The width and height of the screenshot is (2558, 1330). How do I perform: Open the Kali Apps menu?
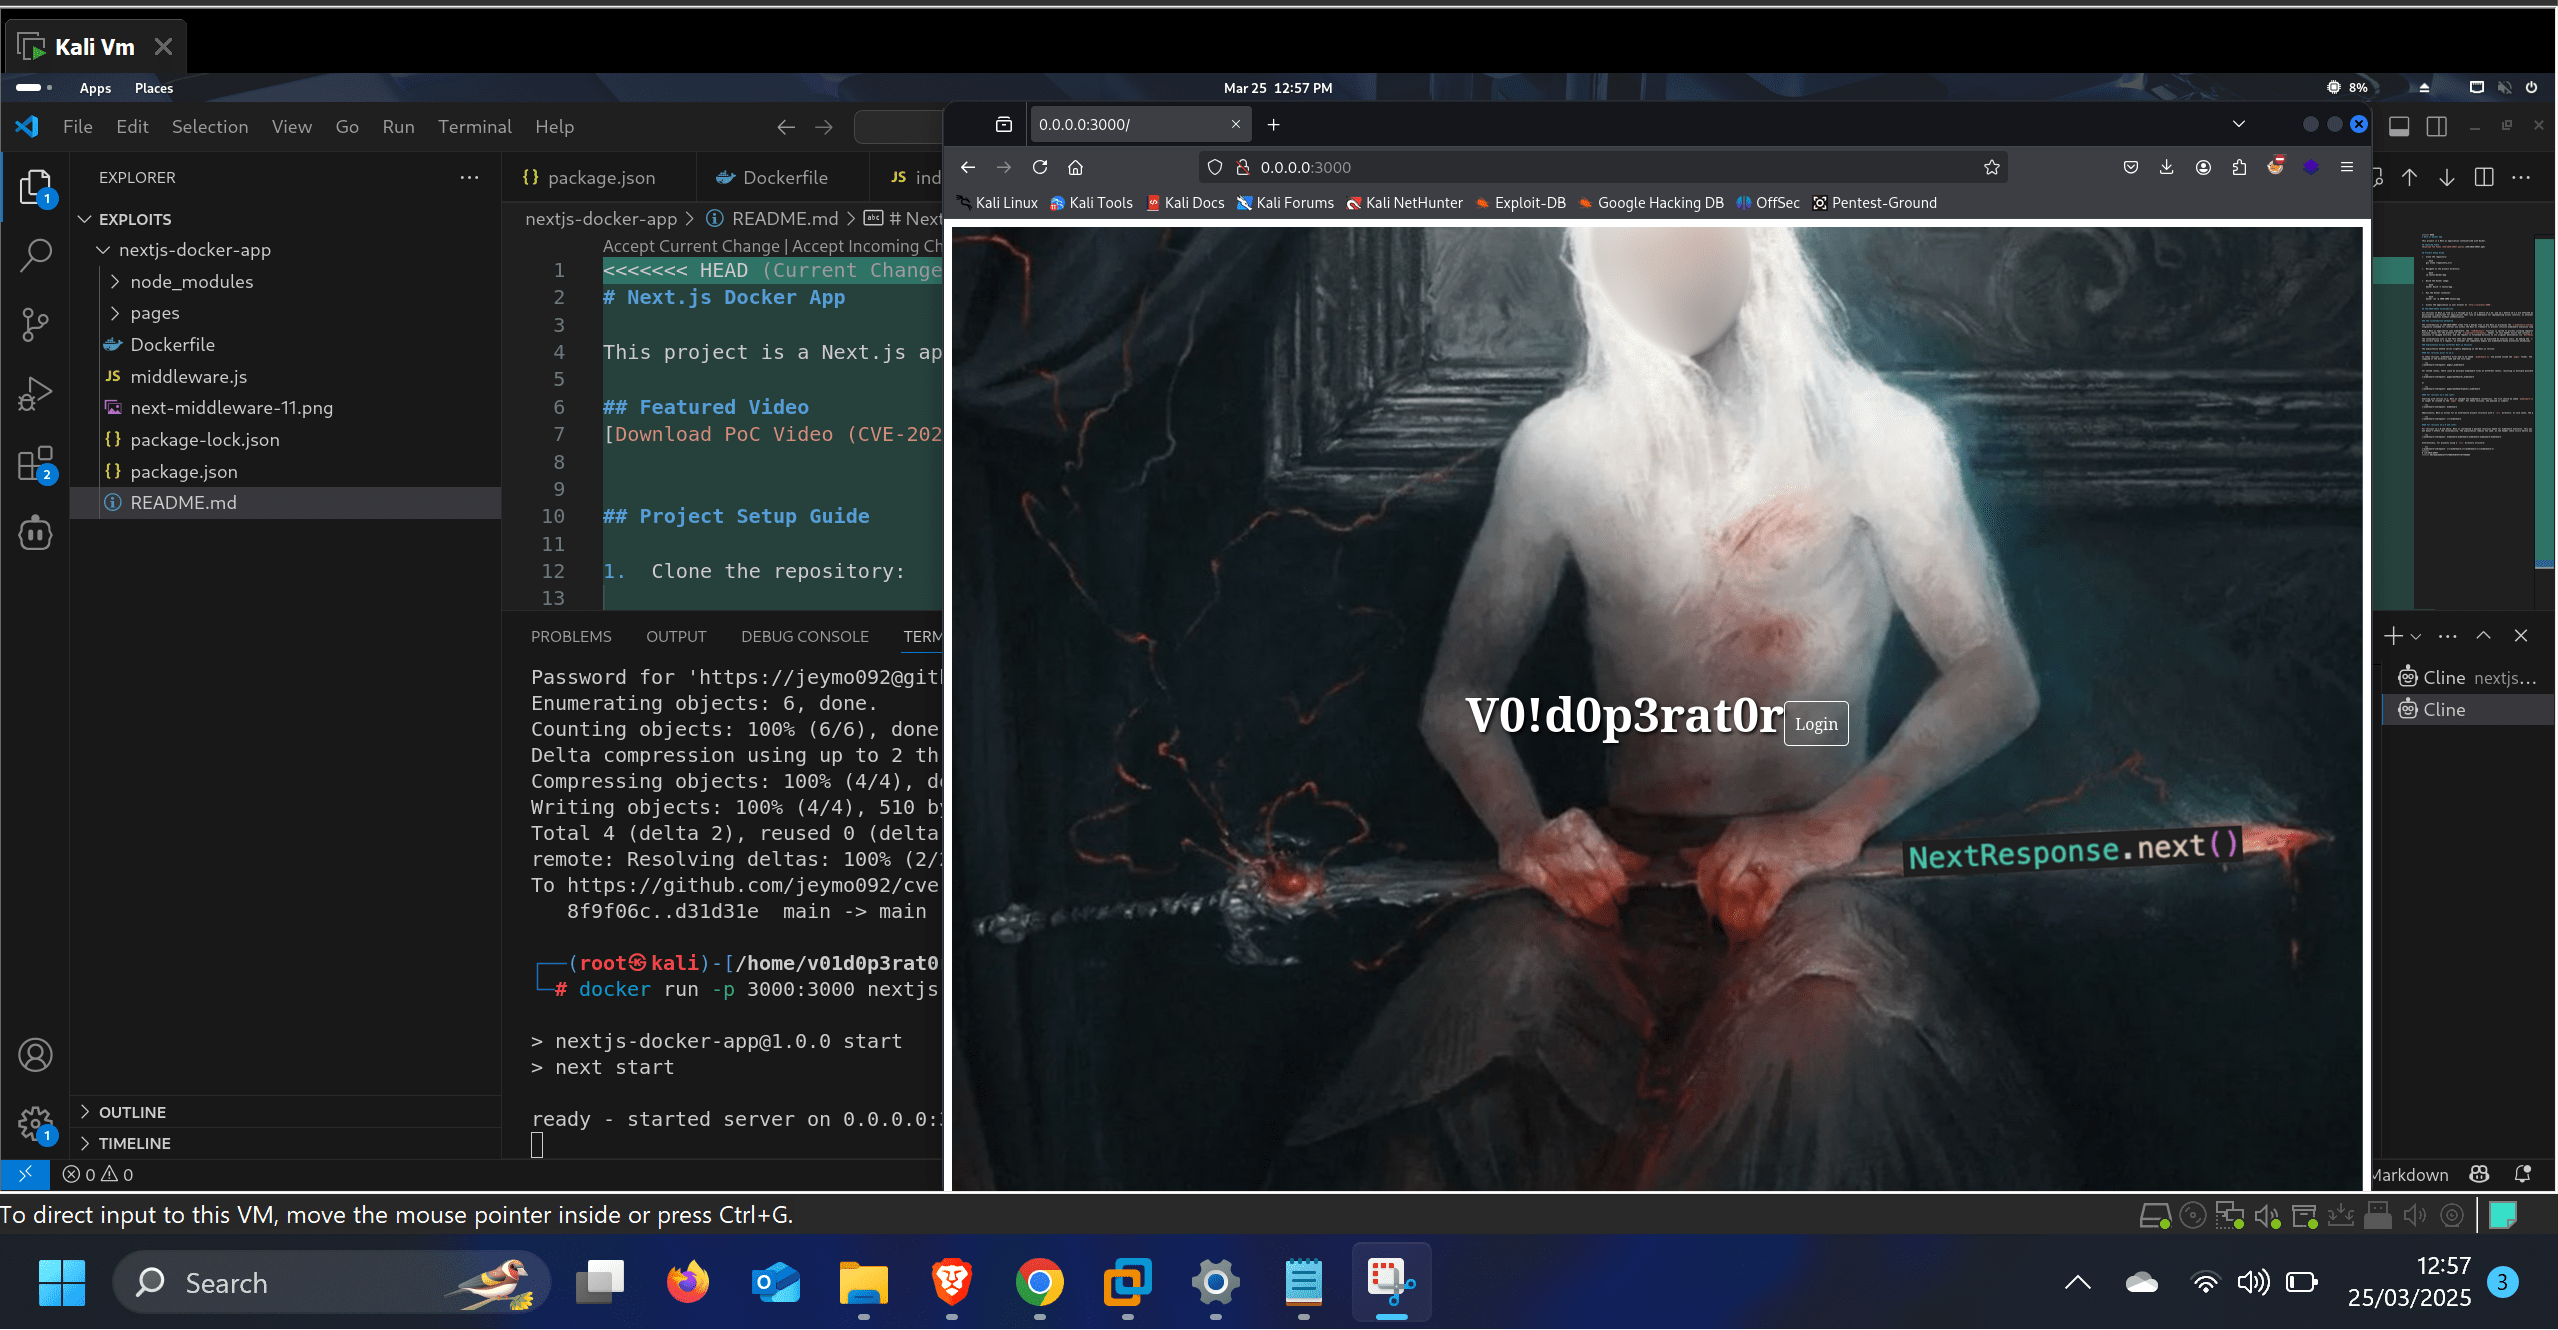pyautogui.click(x=95, y=88)
